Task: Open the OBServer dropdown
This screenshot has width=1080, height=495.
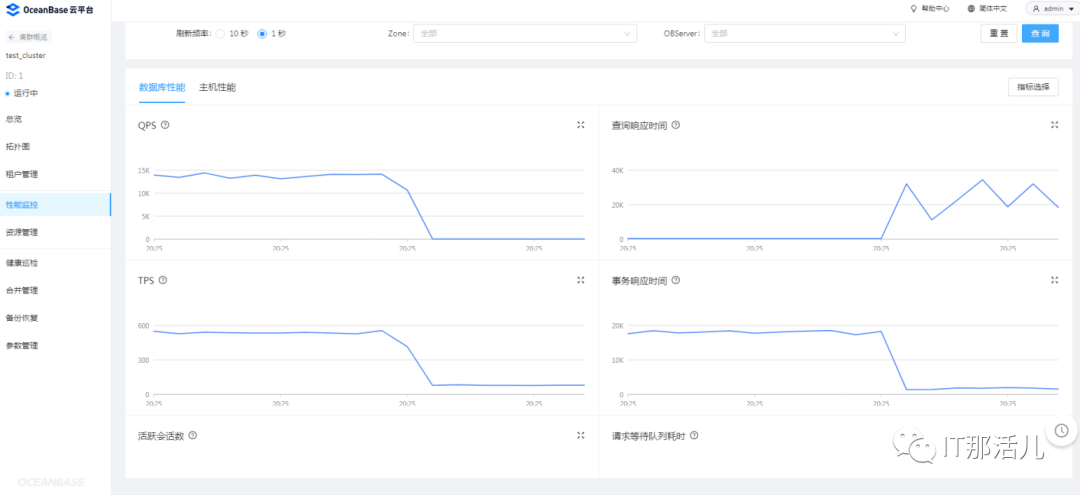Action: (805, 33)
